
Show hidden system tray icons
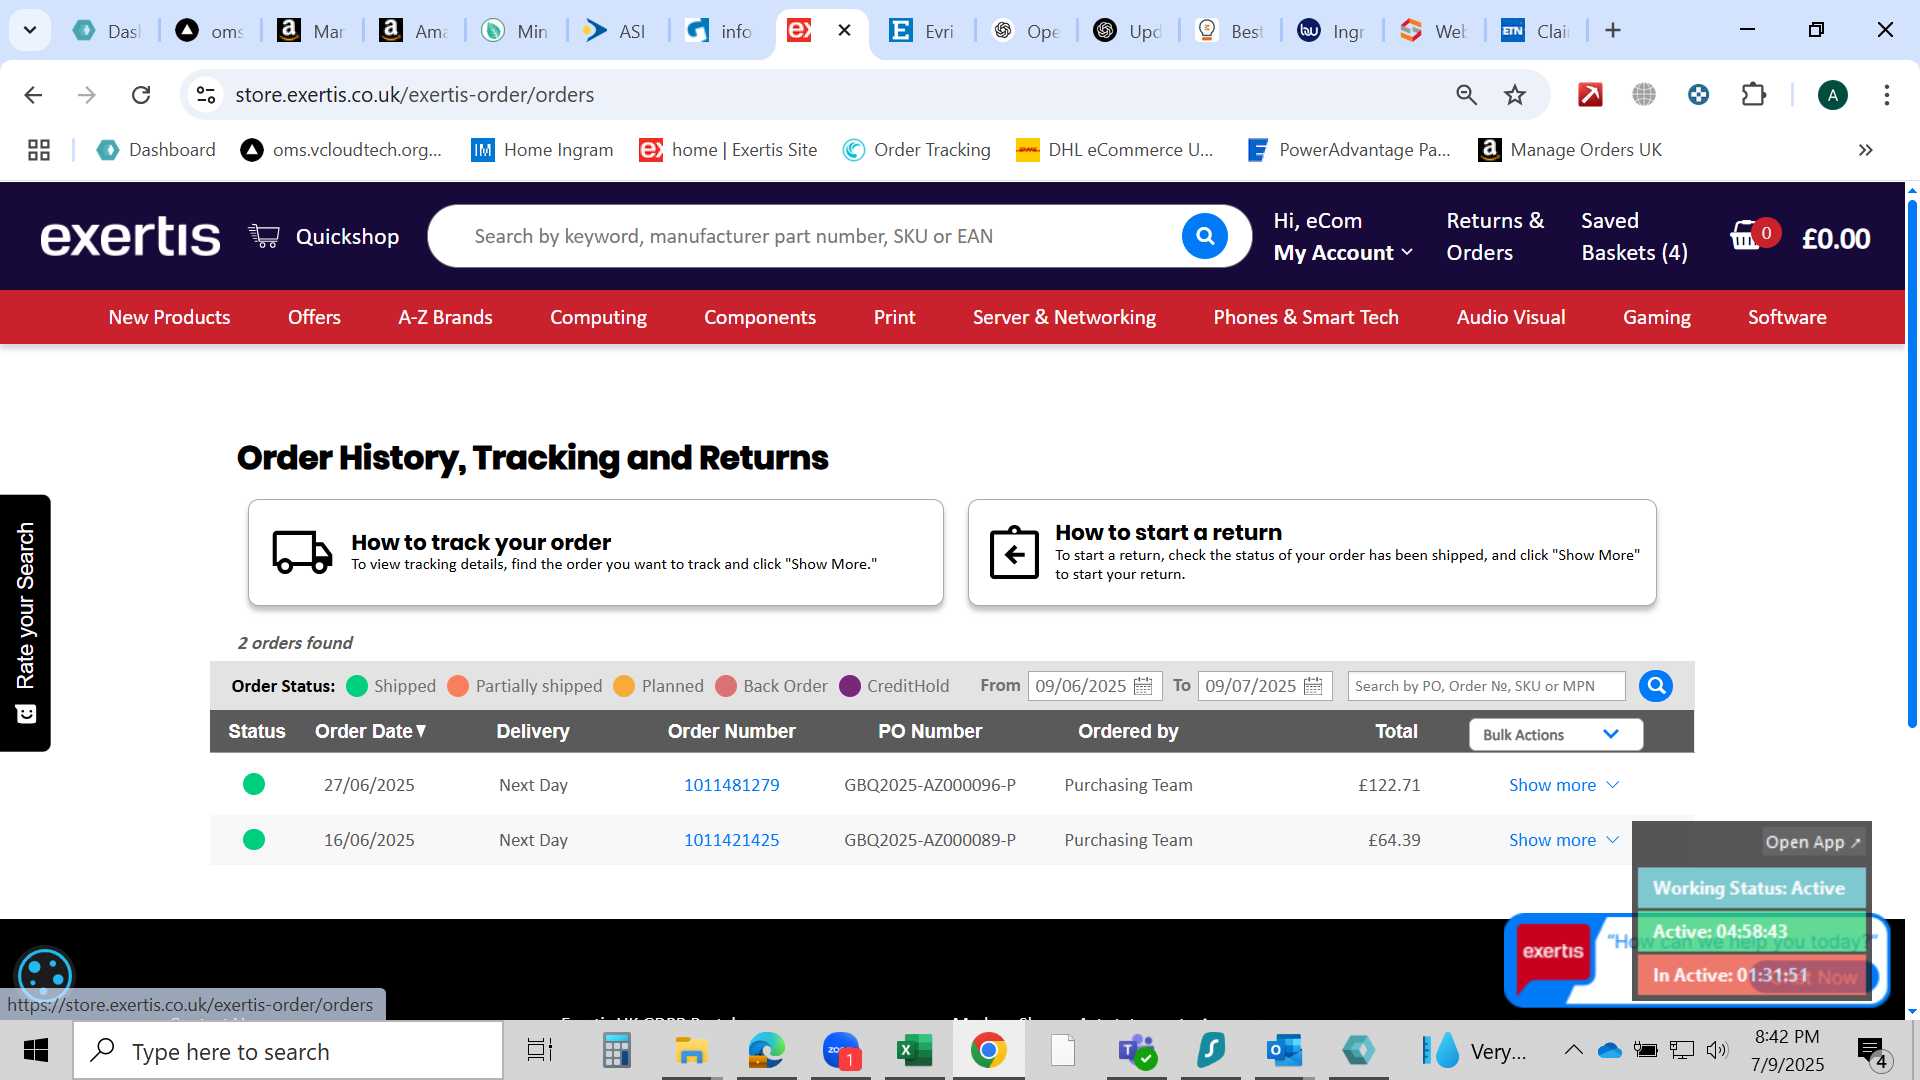1573,1050
